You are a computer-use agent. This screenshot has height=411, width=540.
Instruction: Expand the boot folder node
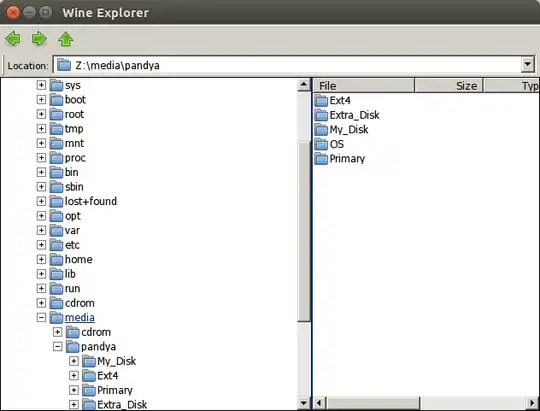pyautogui.click(x=41, y=99)
